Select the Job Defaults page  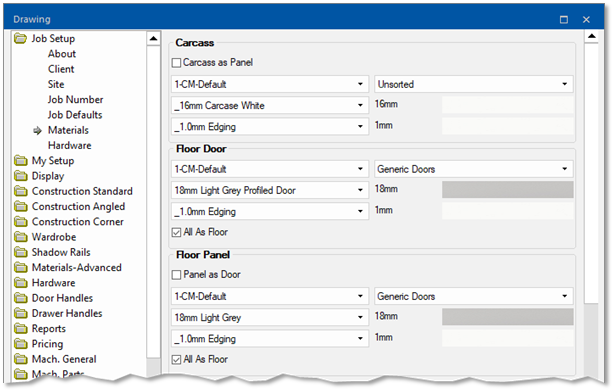75,115
